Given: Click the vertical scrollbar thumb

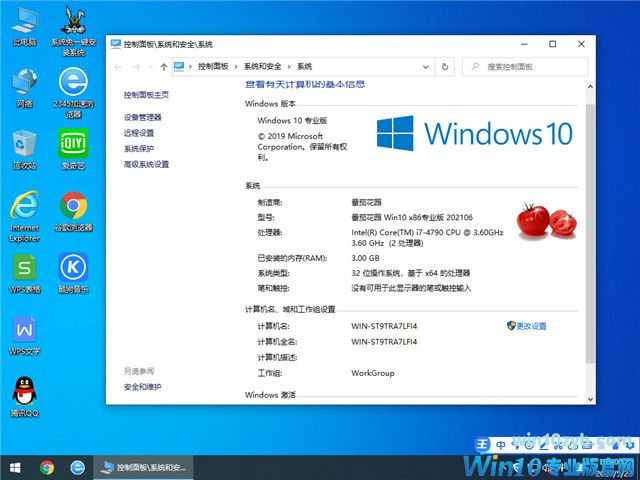Looking at the screenshot, I should coord(590,233).
